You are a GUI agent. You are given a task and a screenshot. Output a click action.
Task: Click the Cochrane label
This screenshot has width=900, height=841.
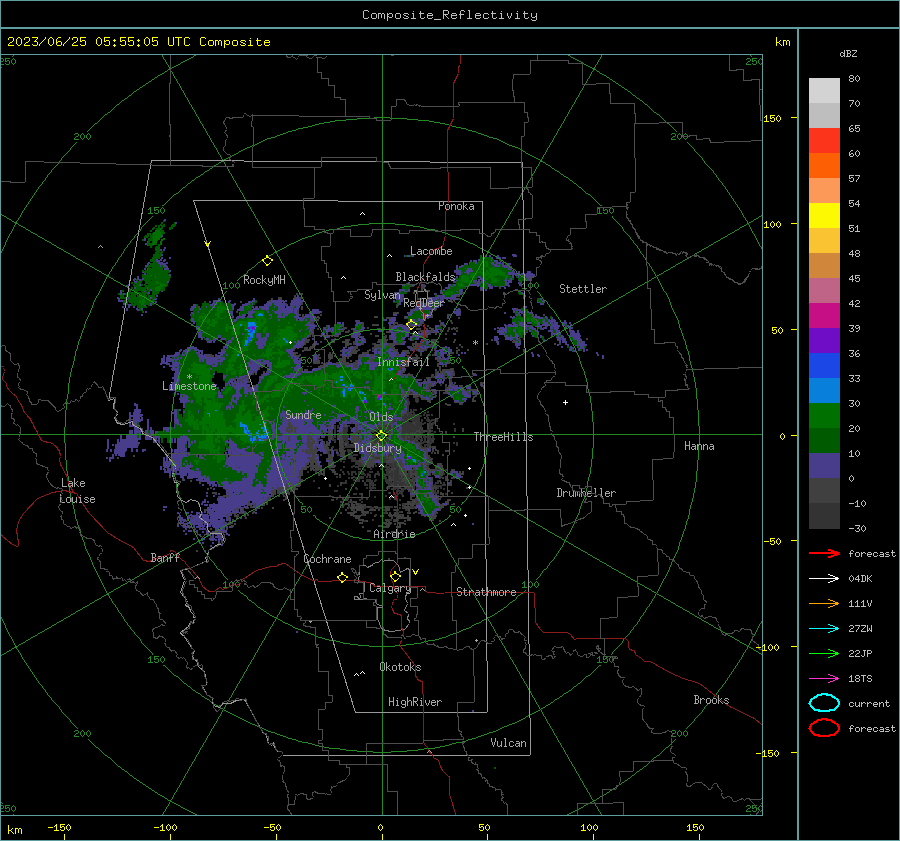tap(327, 559)
